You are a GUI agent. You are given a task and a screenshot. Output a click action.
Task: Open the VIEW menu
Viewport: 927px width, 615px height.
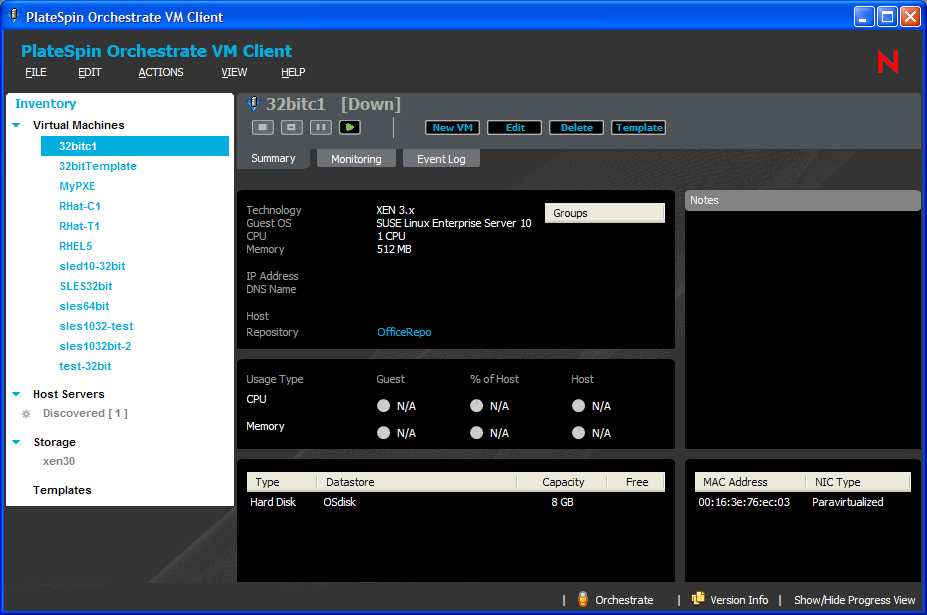234,72
